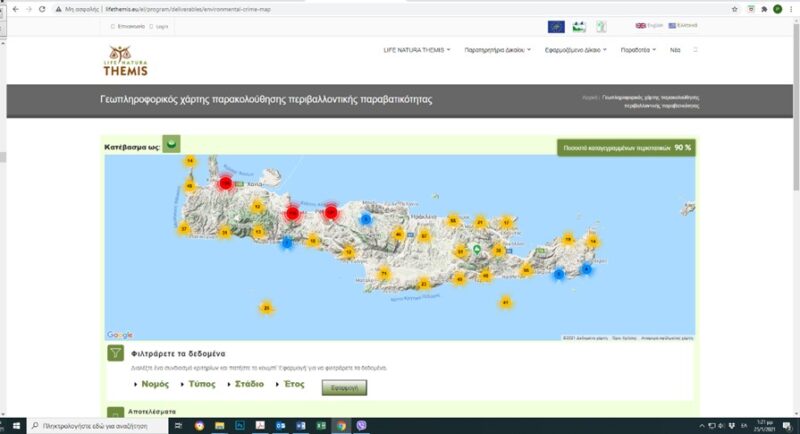
Task: Open the Εφαρμοζόμενο Δίκαιο dropdown menu
Action: (x=576, y=50)
